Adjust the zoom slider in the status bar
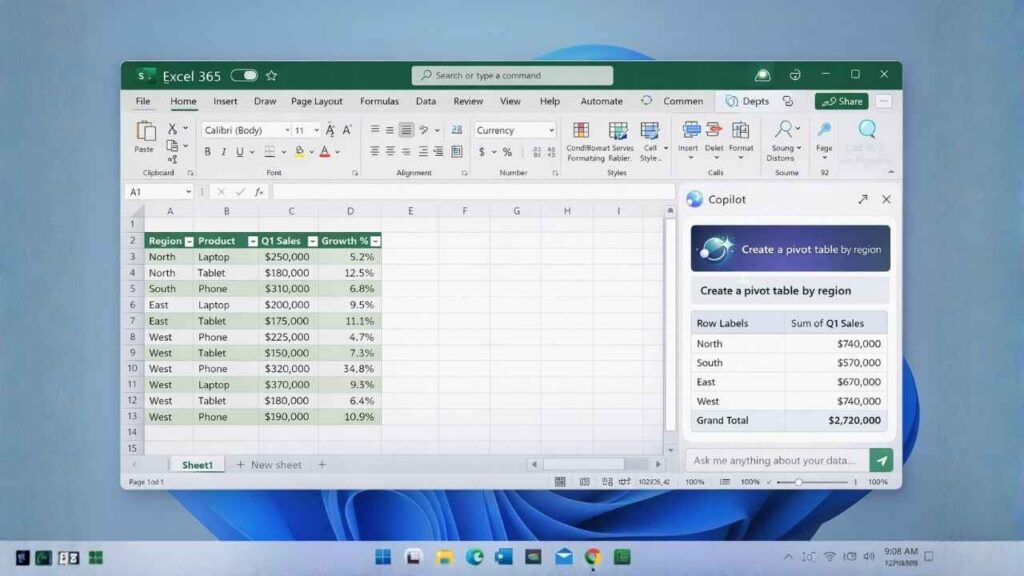 [x=800, y=481]
